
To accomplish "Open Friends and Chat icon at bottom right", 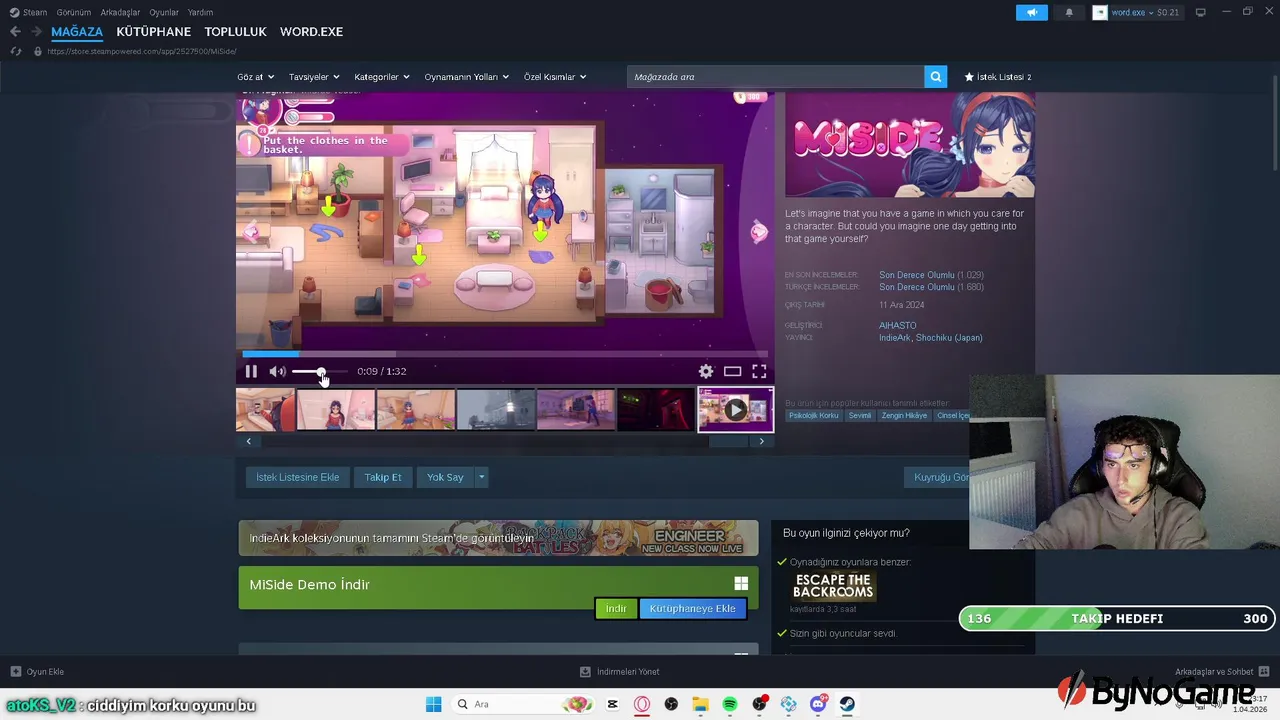I will [x=1263, y=671].
